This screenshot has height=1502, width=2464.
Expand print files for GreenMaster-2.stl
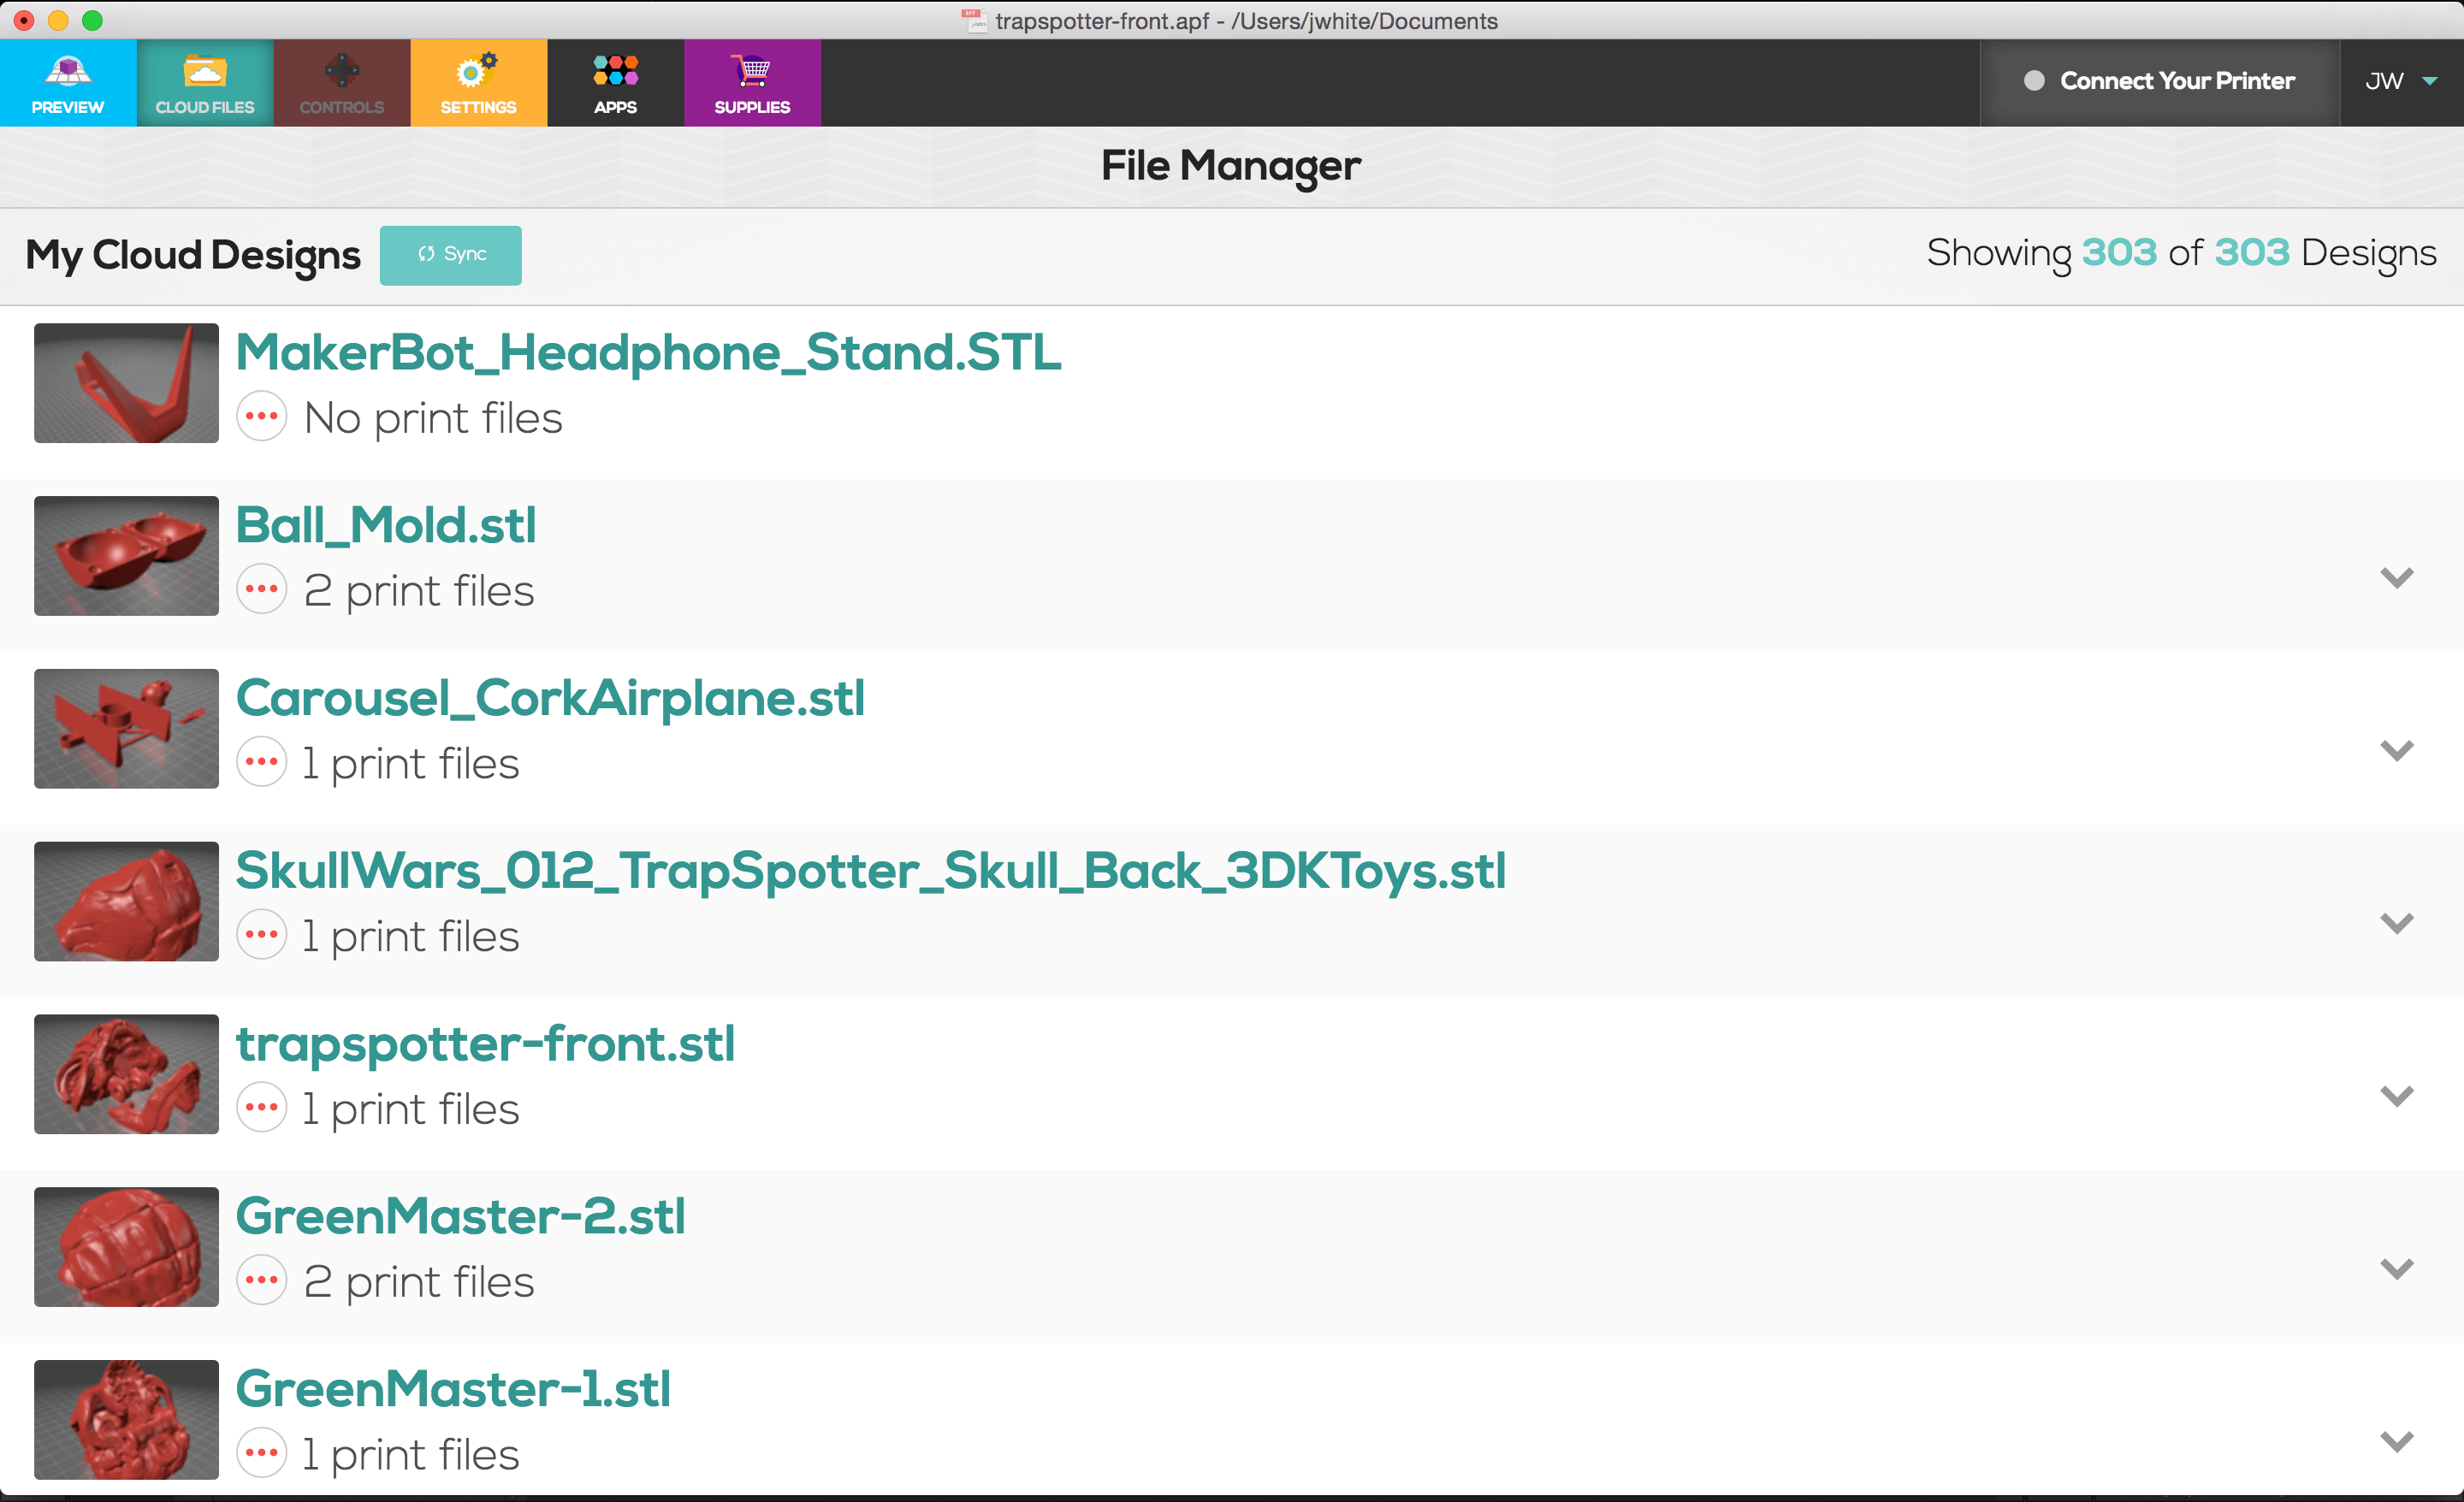(2397, 1270)
